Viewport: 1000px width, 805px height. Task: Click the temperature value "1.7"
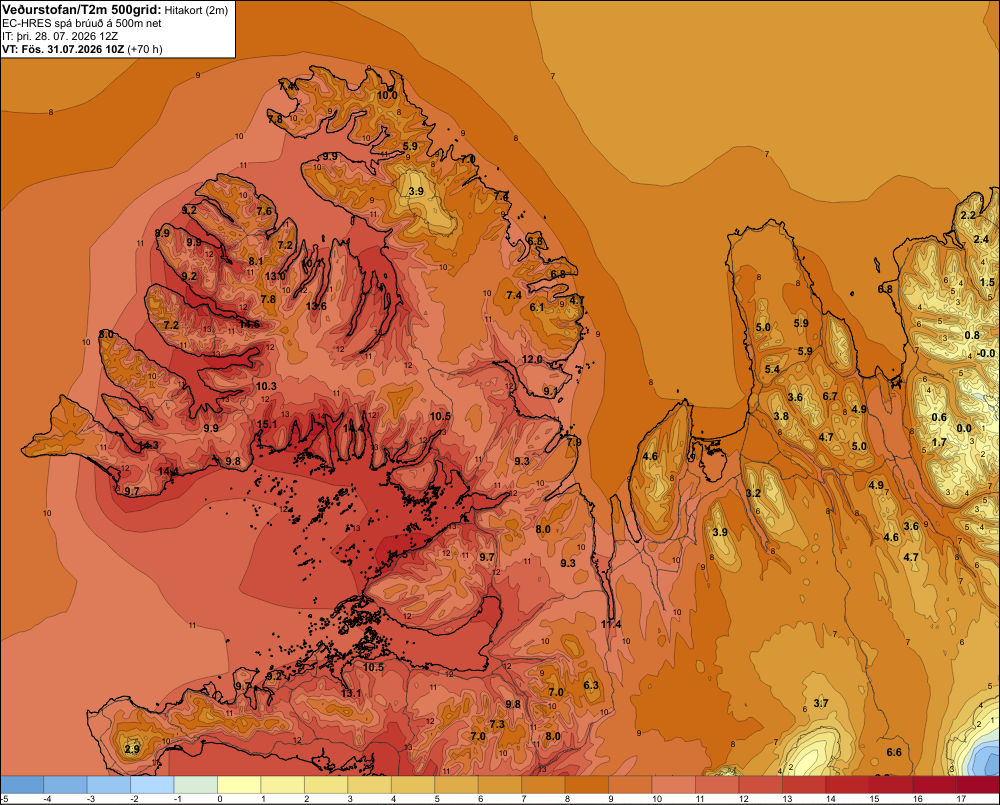pyautogui.click(x=939, y=442)
